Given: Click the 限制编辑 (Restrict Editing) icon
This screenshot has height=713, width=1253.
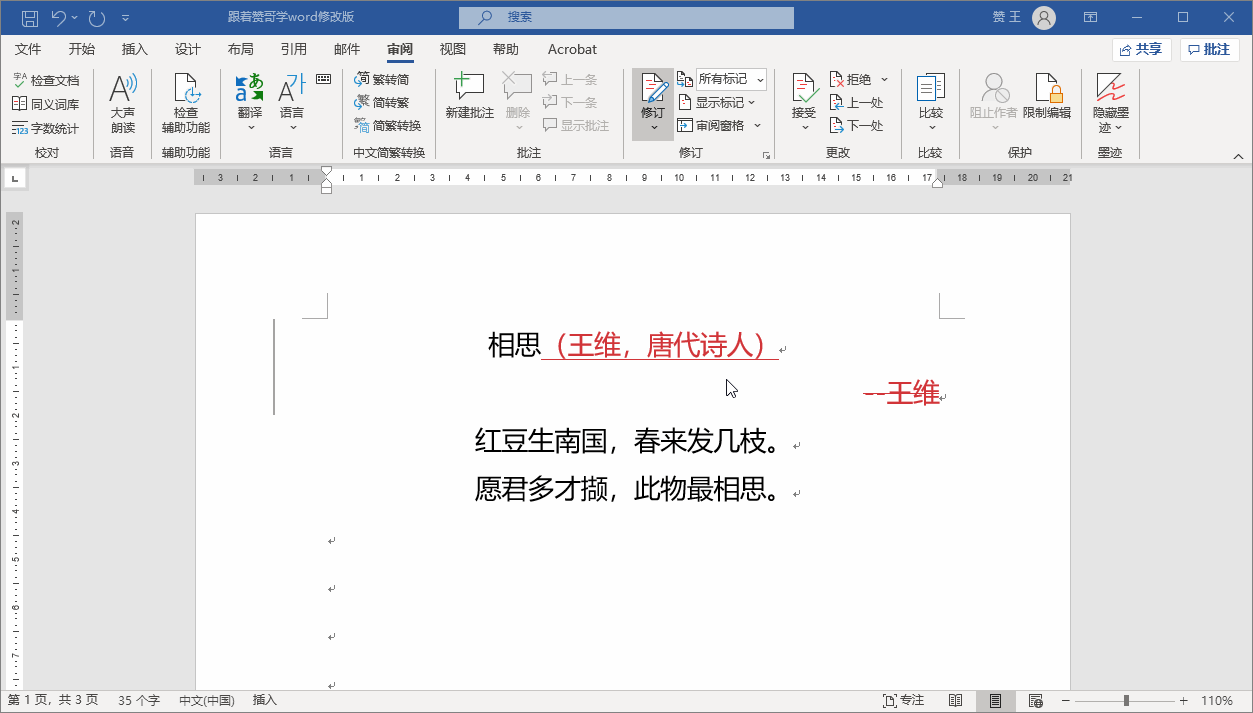Looking at the screenshot, I should (1048, 100).
